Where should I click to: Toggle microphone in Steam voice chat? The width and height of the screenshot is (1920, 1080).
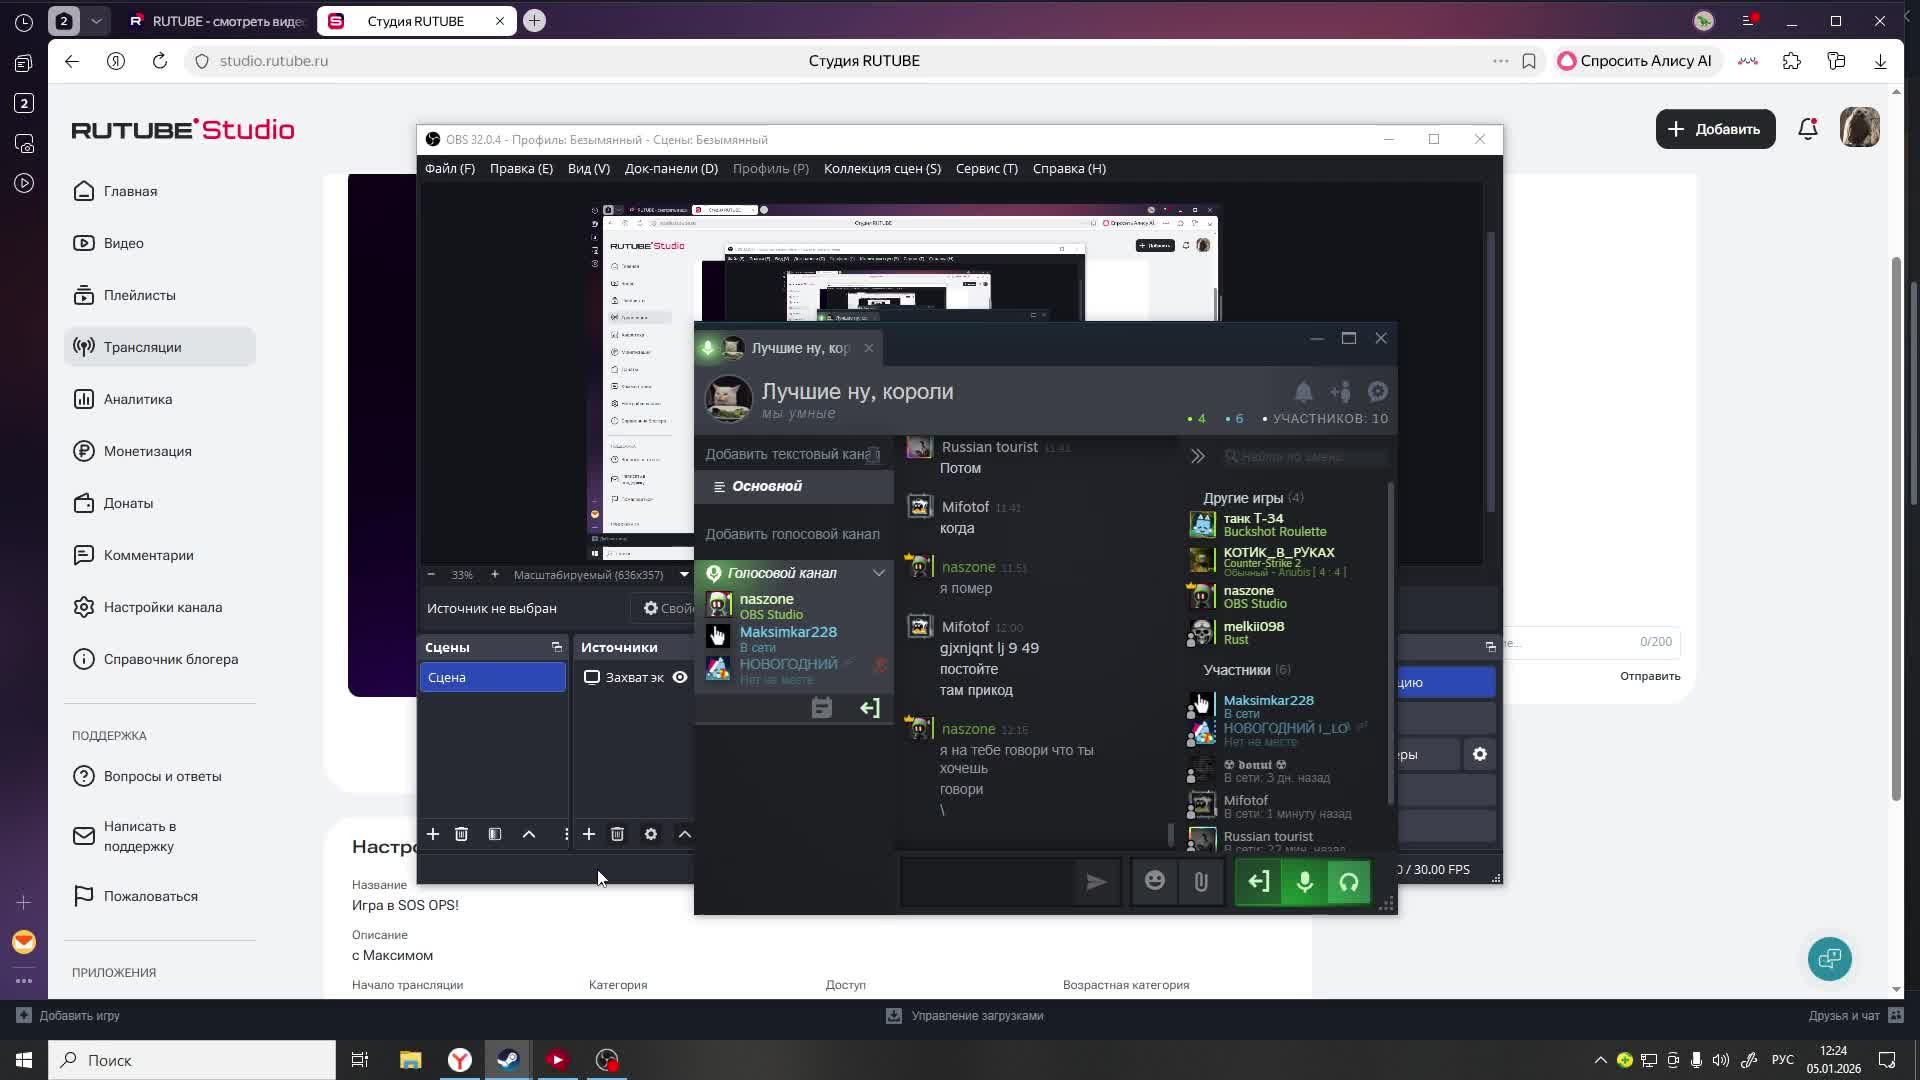tap(1304, 882)
